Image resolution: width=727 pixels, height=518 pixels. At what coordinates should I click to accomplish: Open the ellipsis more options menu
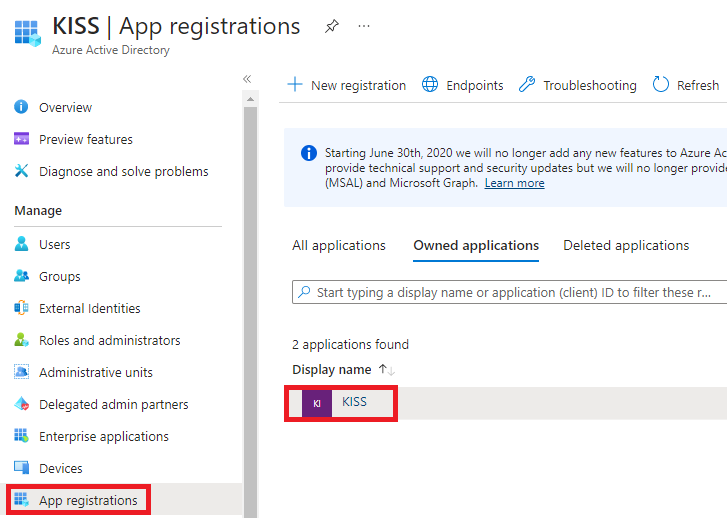click(x=364, y=26)
